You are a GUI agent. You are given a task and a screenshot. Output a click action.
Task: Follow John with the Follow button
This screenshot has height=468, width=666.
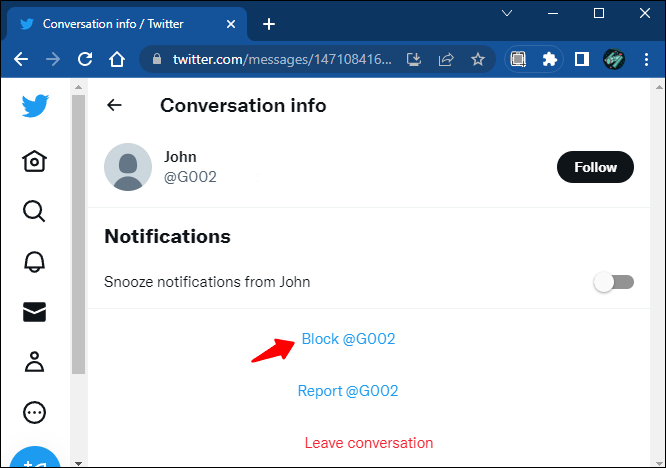pyautogui.click(x=595, y=167)
